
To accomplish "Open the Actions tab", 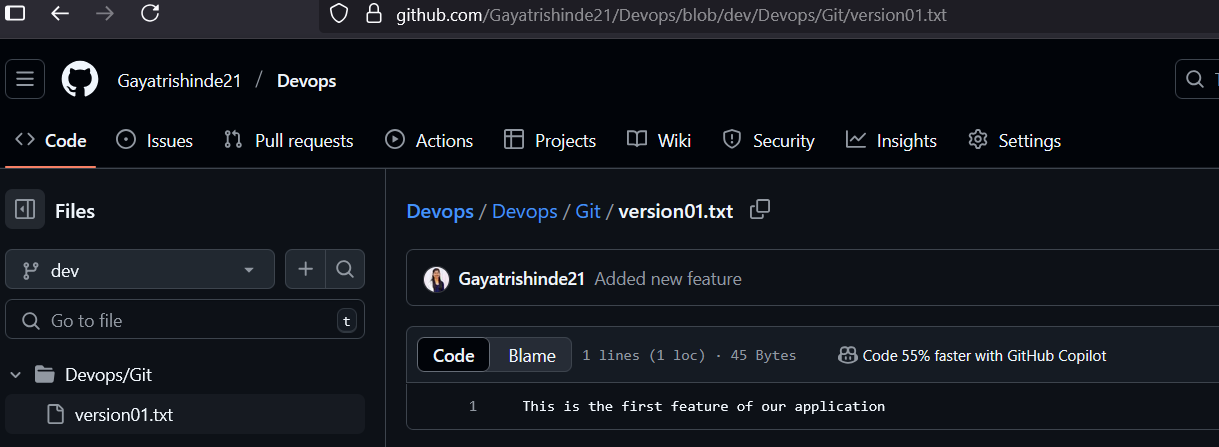I will pos(429,140).
